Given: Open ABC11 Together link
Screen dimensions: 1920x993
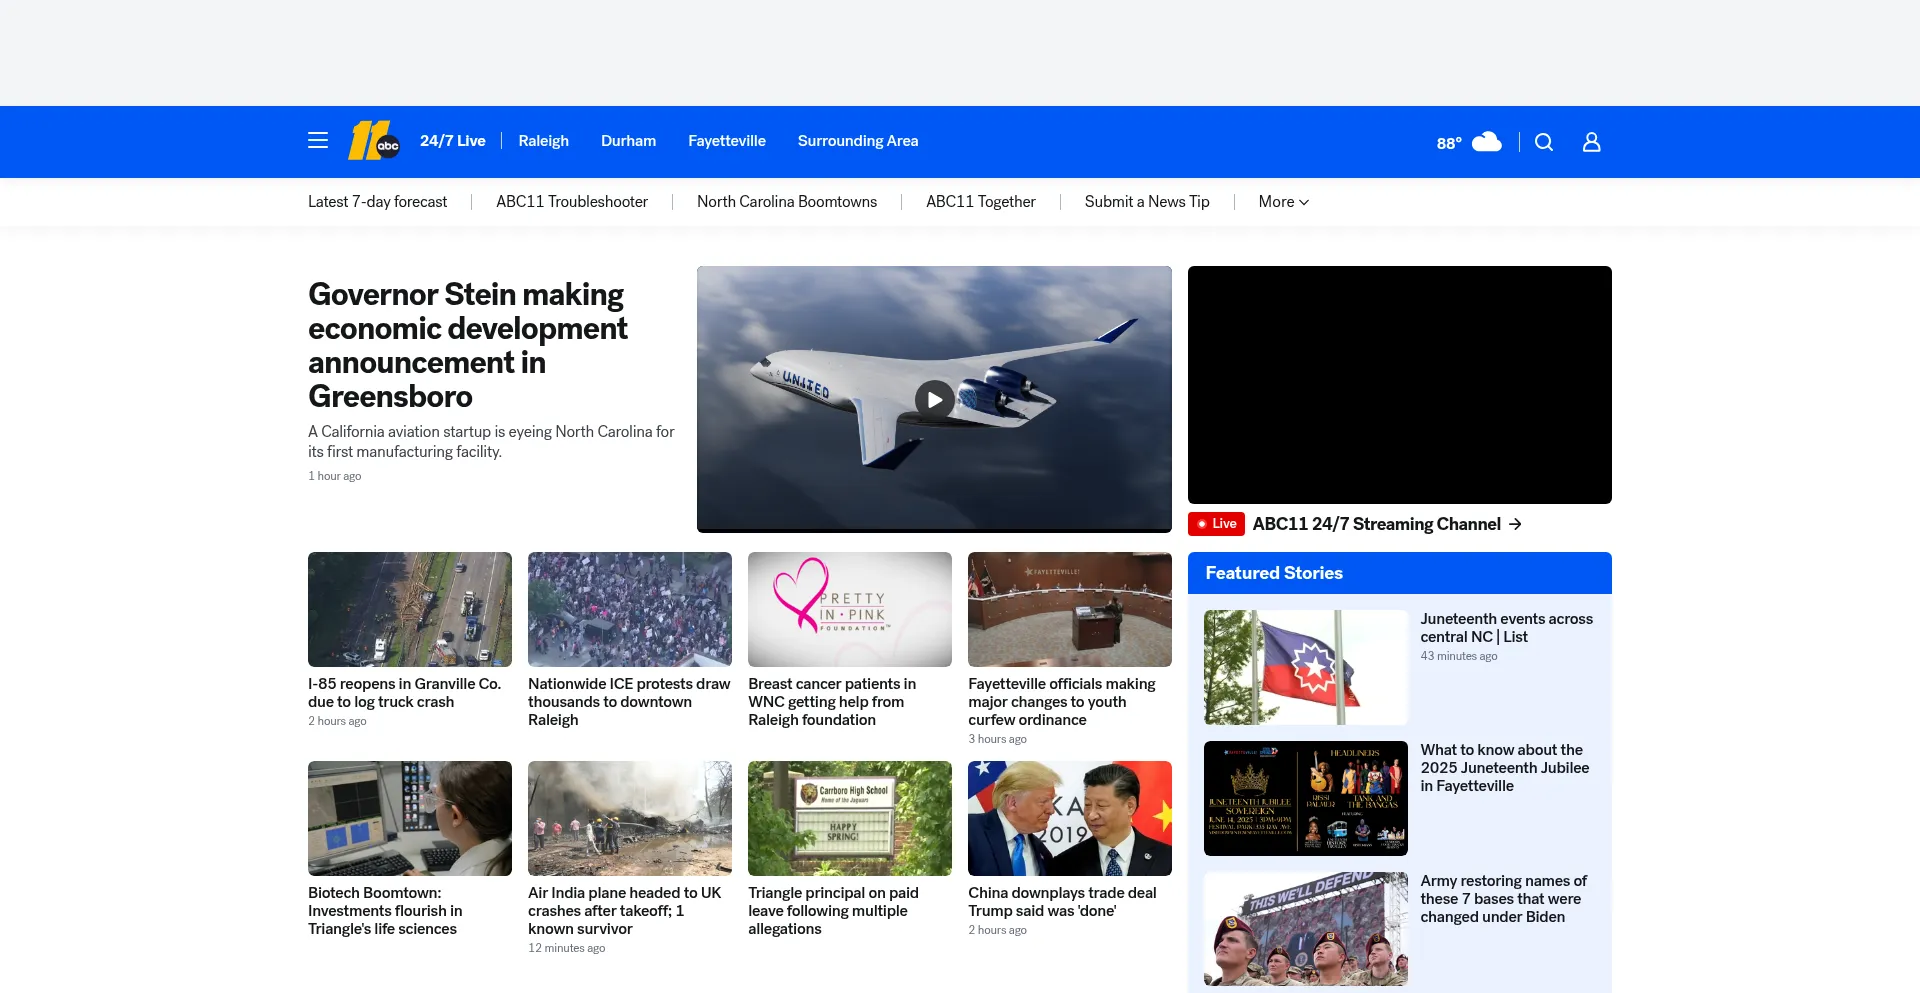Looking at the screenshot, I should [981, 202].
